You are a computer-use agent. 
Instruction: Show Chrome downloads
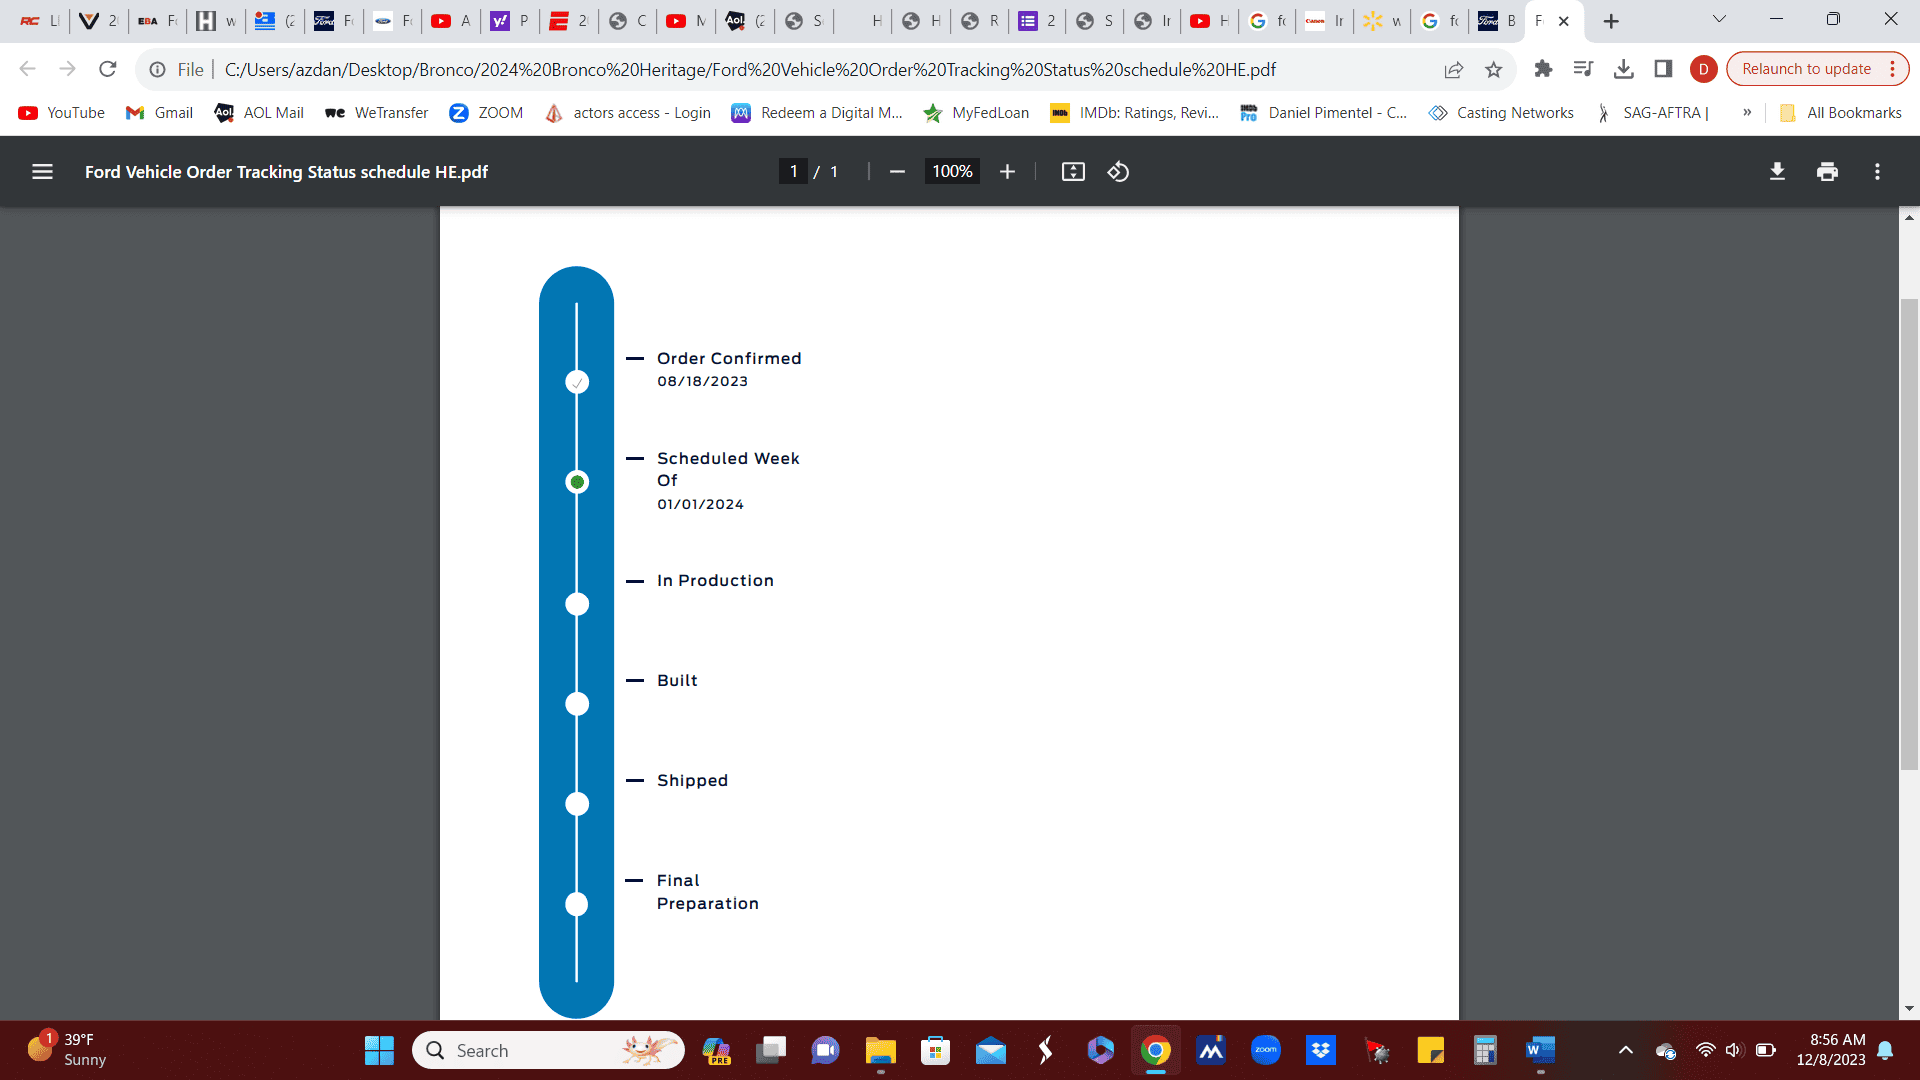[1623, 69]
